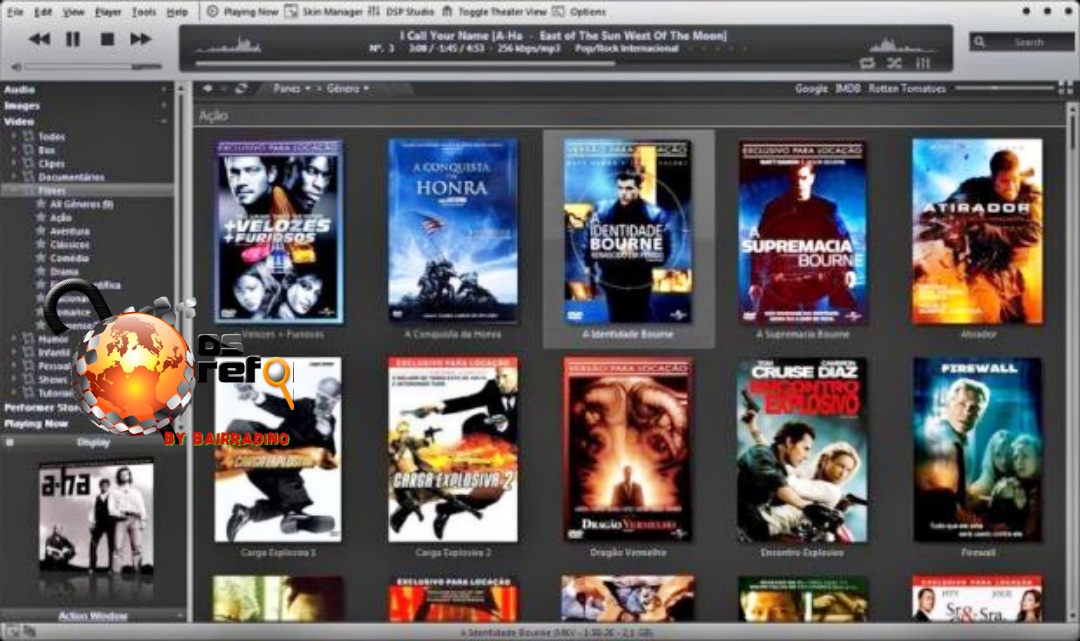
Task: Select the Ação genre item
Action: [x=61, y=218]
